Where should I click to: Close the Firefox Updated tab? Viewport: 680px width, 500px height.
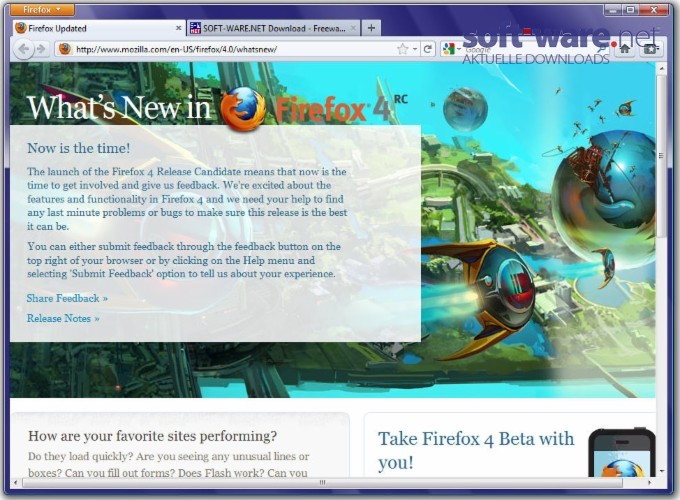[178, 28]
